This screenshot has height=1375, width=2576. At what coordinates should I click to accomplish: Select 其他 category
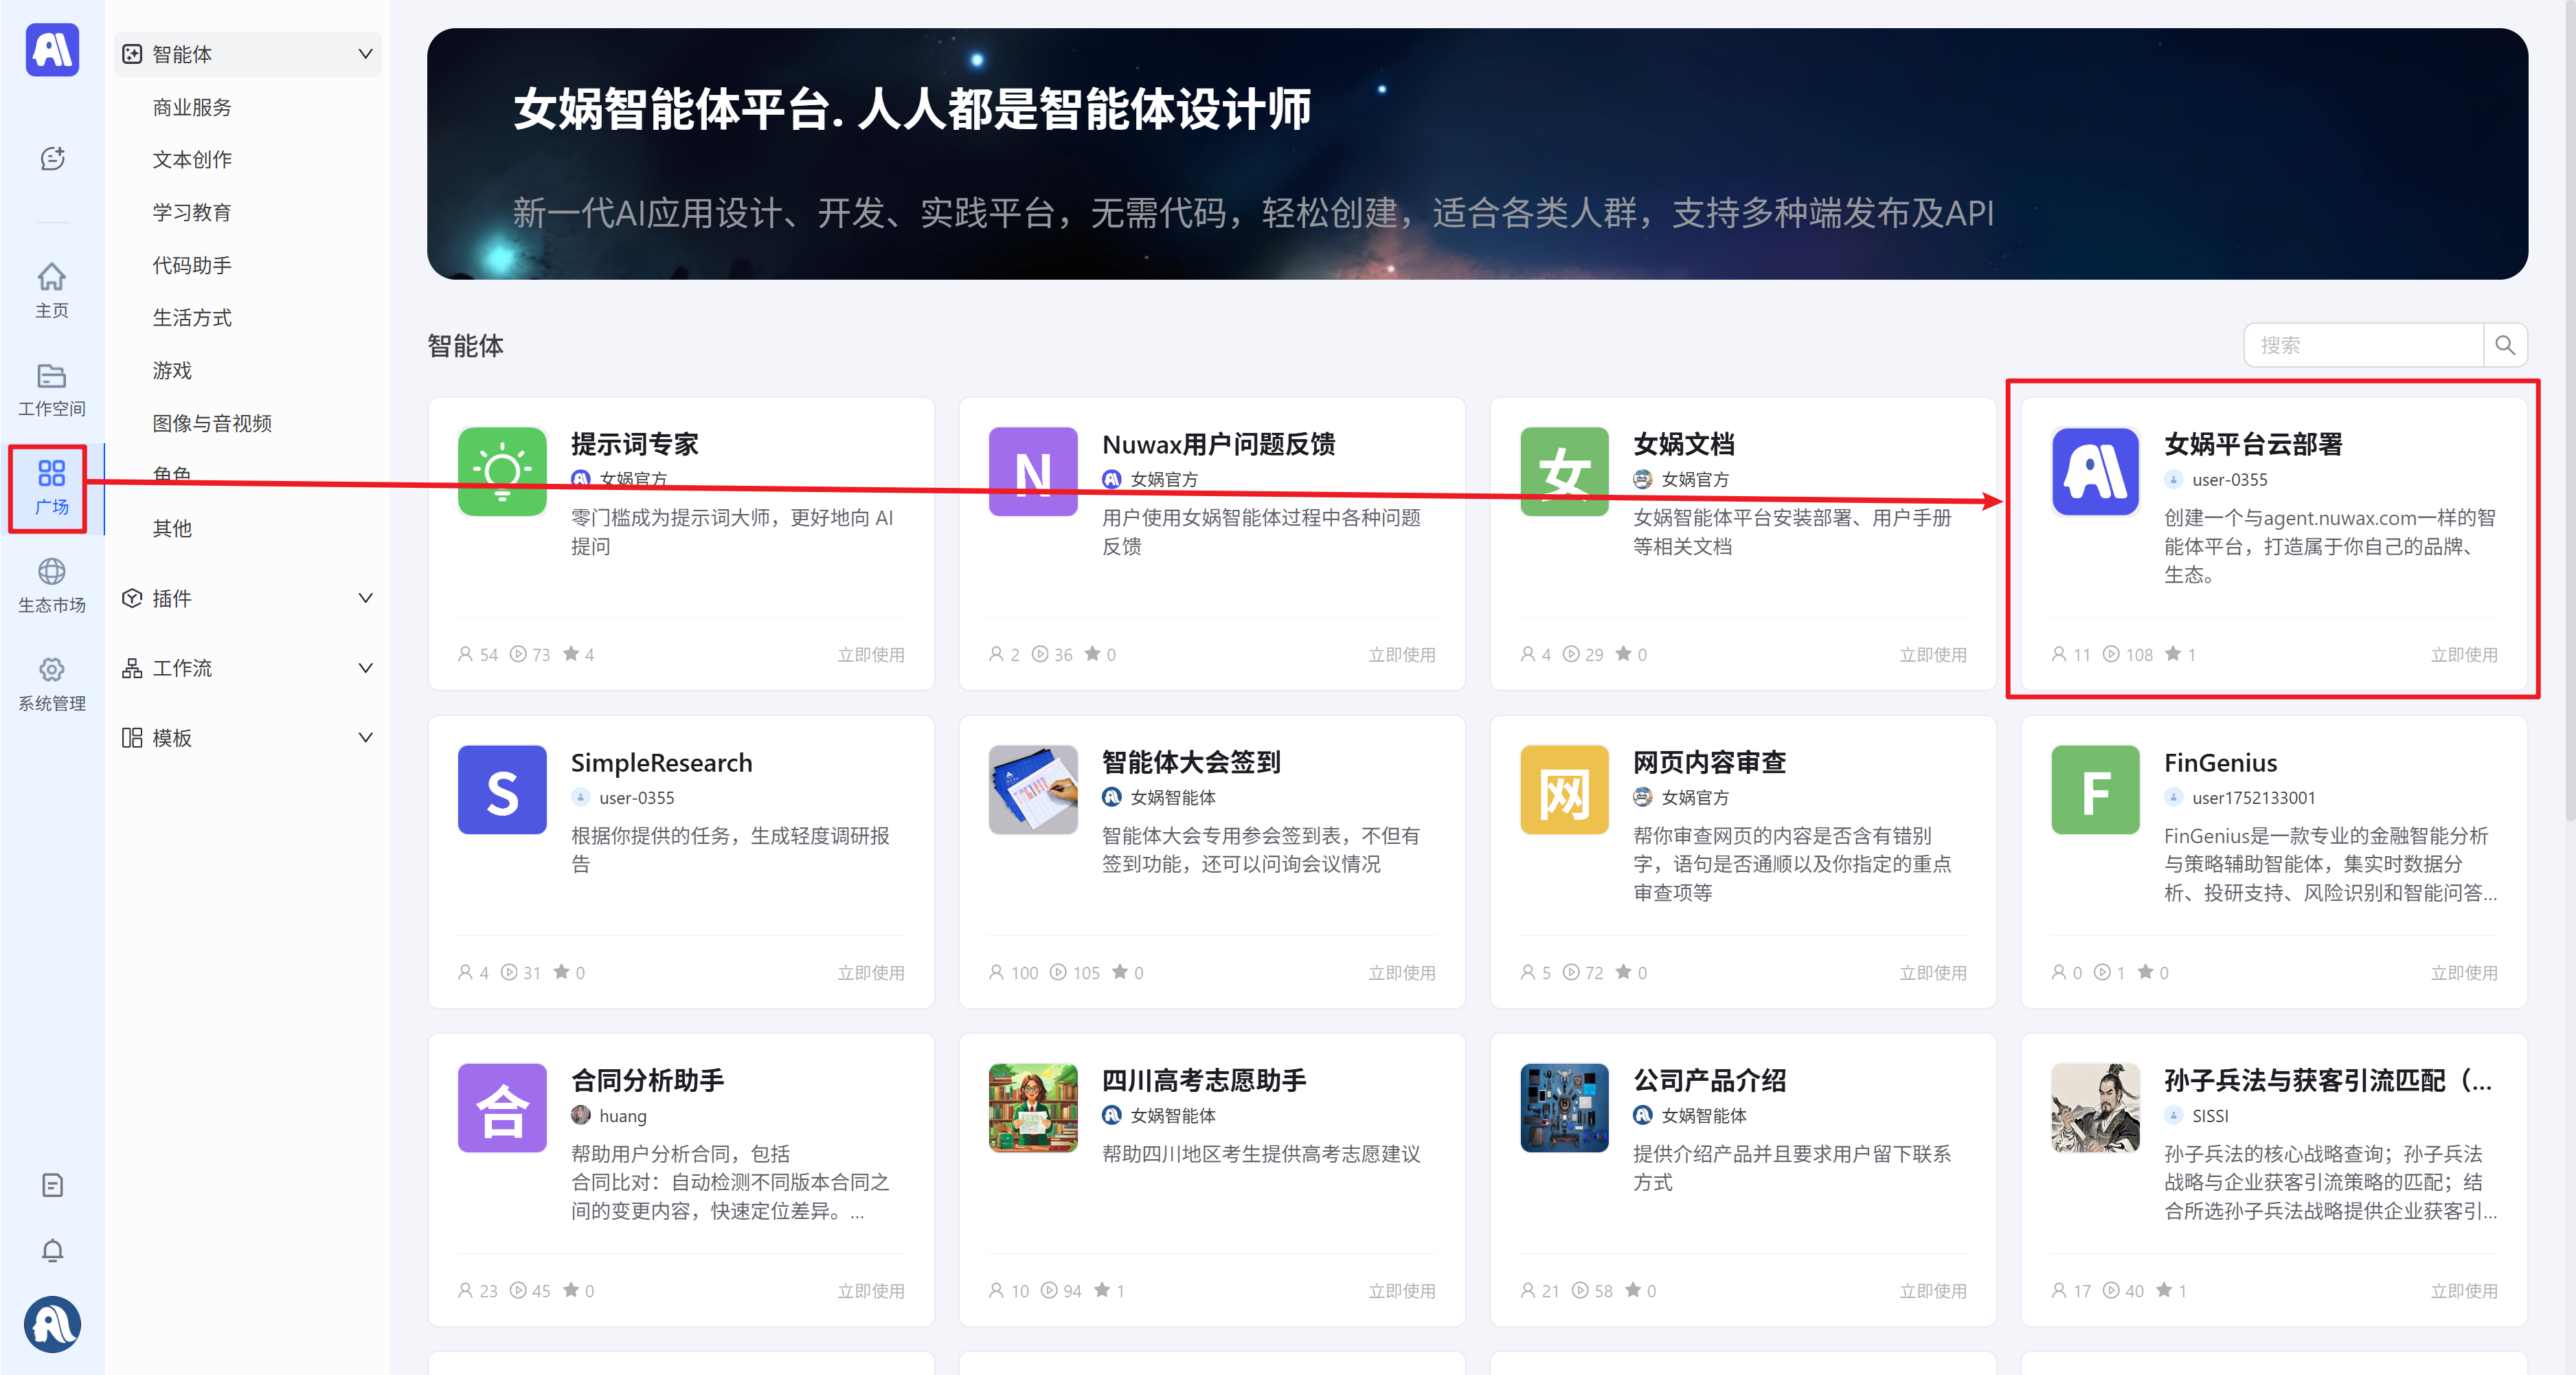click(172, 528)
